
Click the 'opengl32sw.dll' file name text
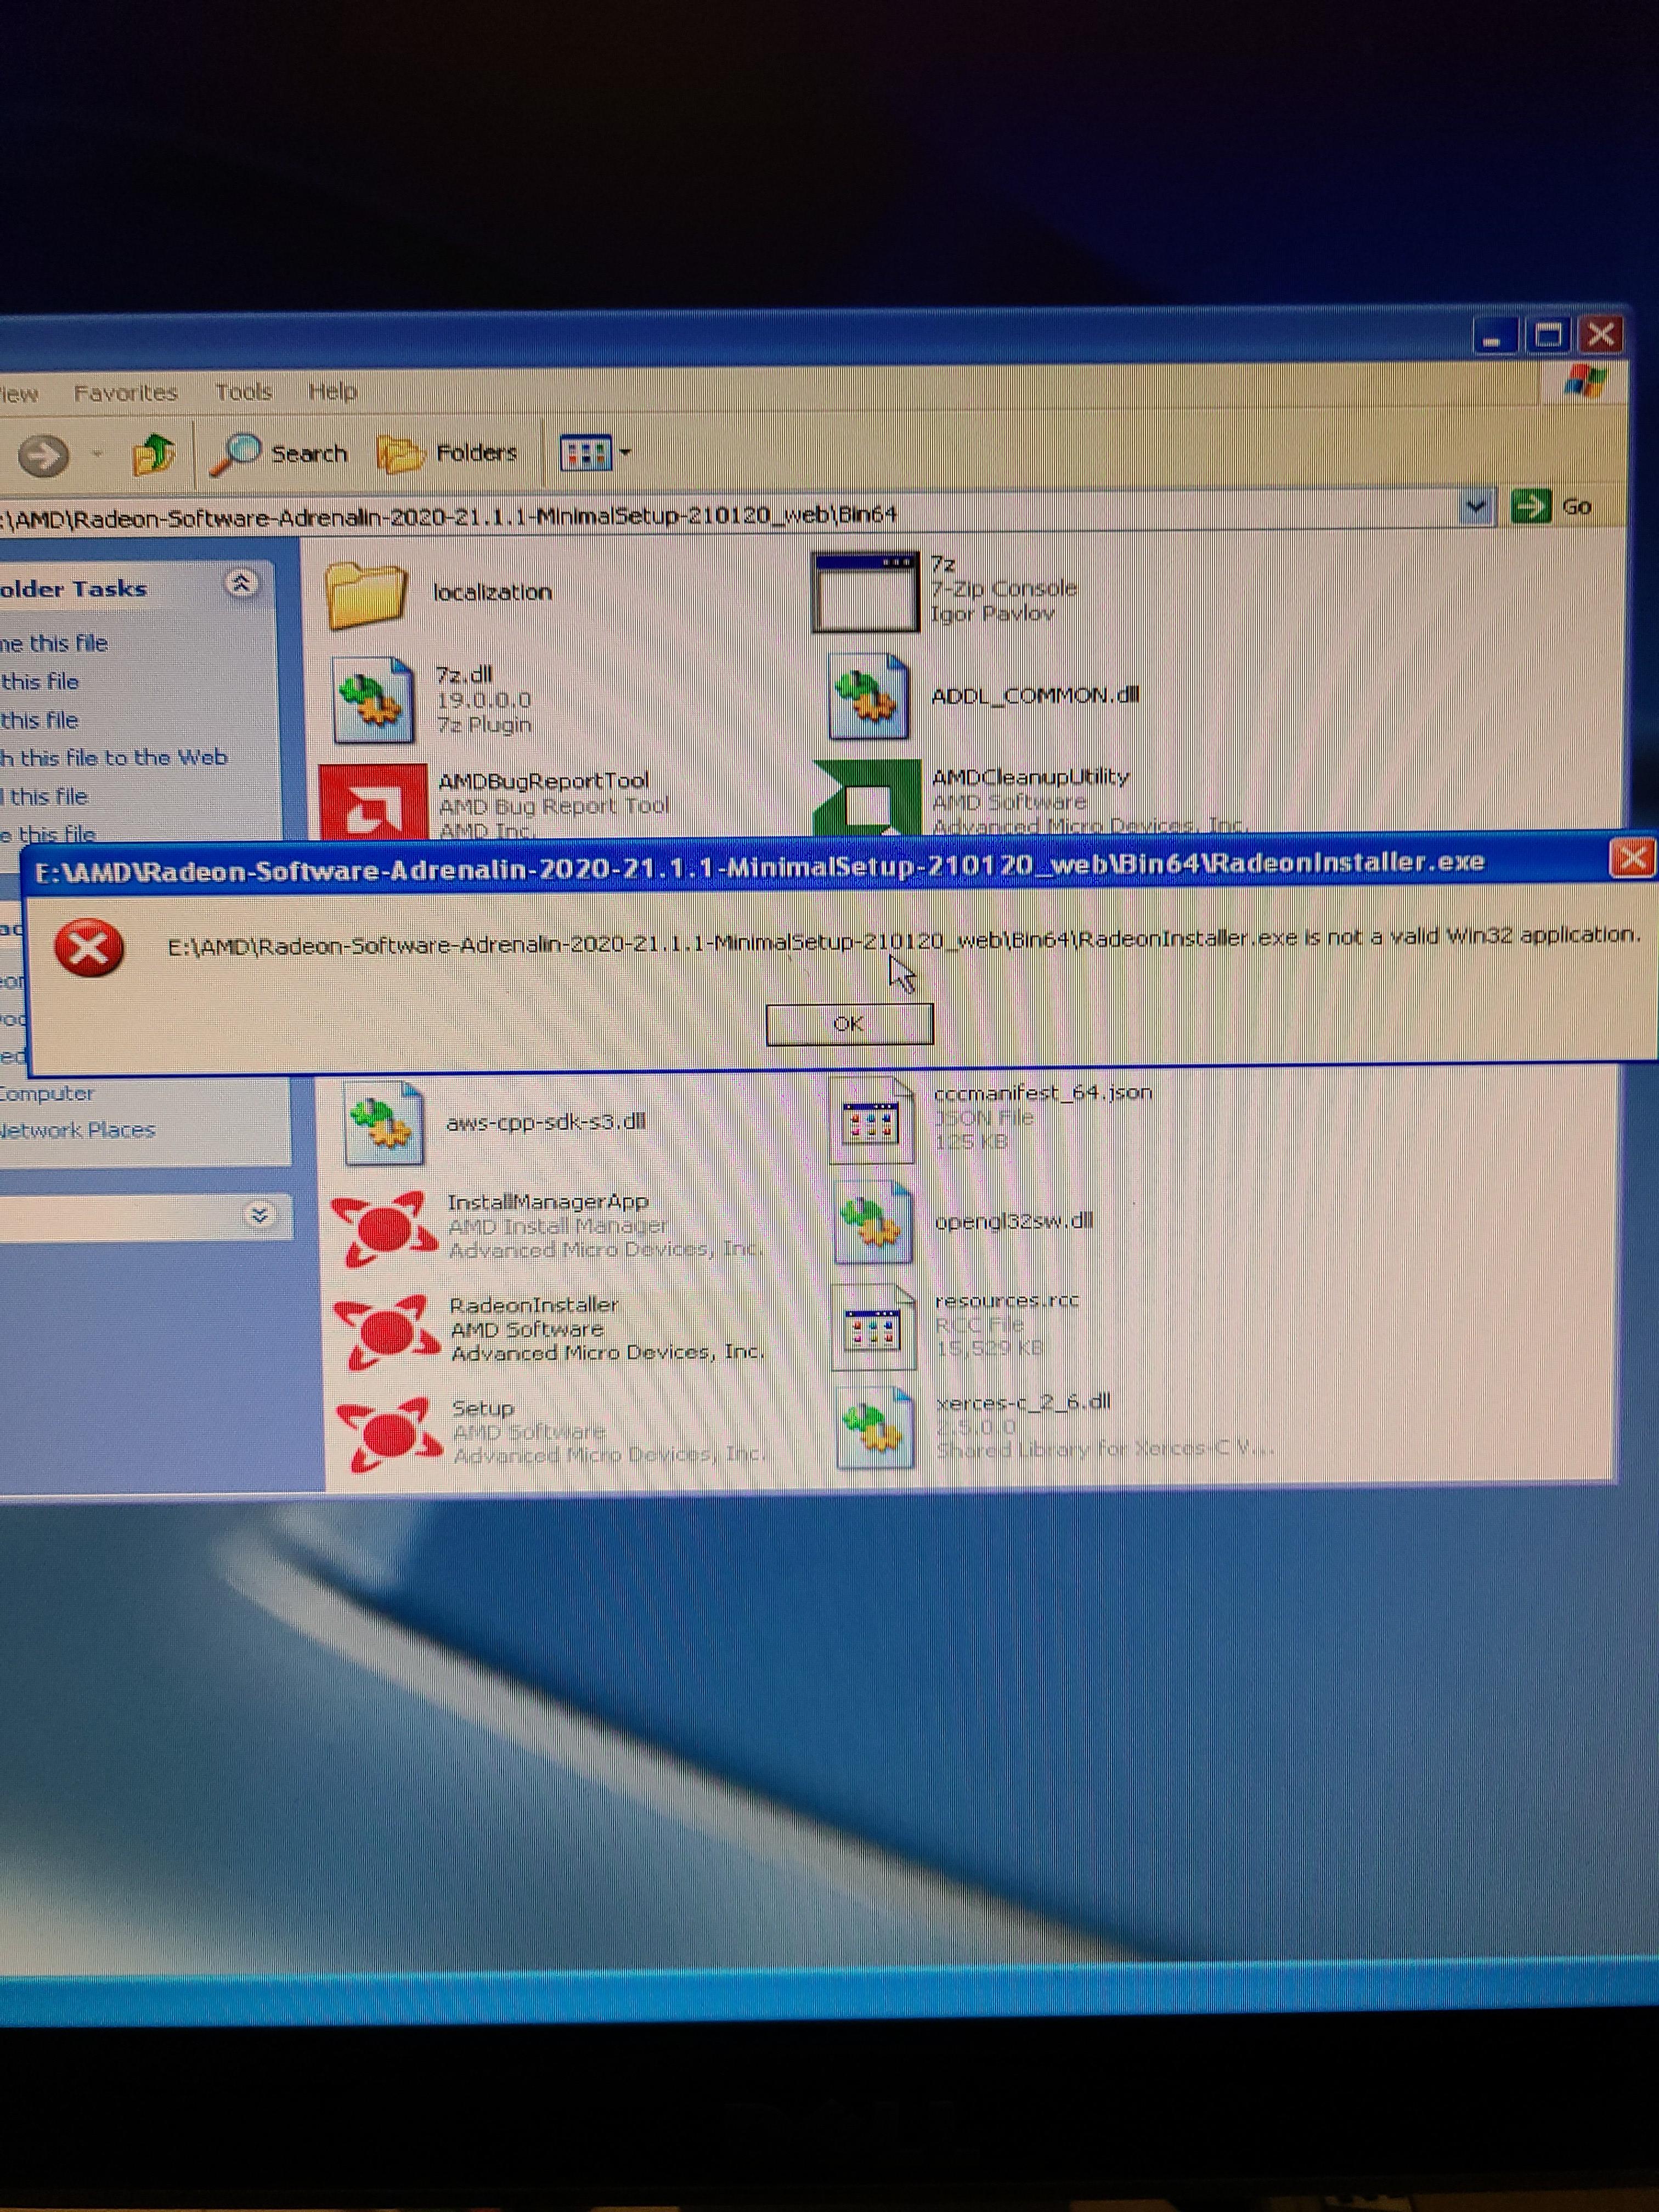tap(1014, 1221)
